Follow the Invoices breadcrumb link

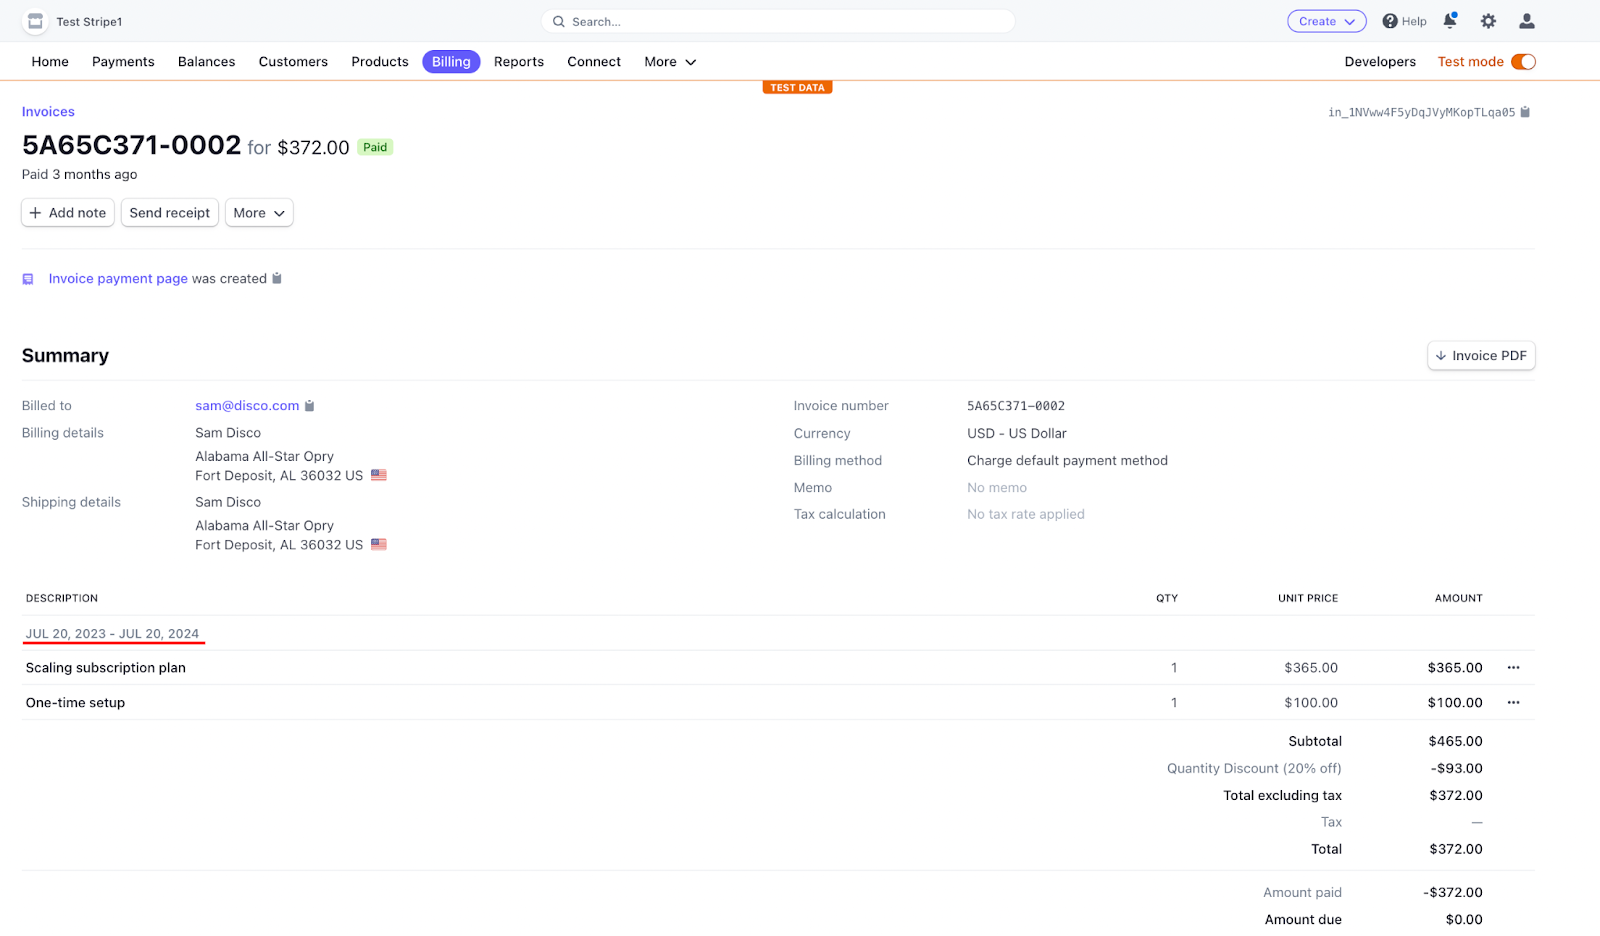(x=48, y=112)
